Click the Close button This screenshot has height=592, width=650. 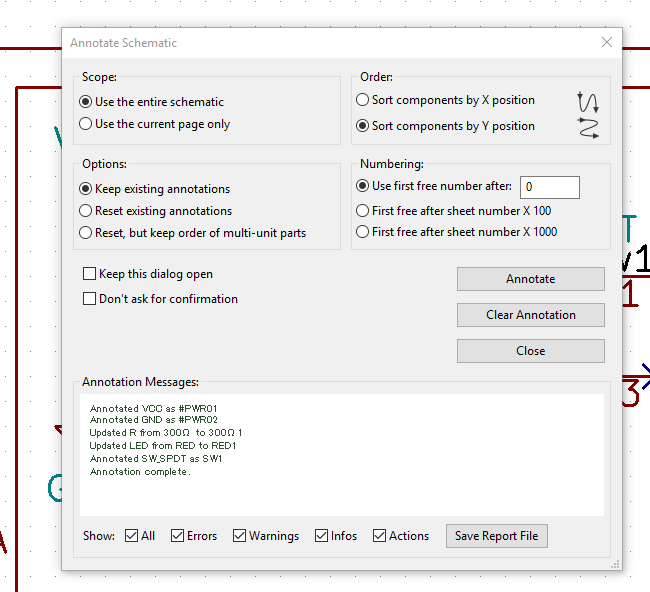pos(531,351)
